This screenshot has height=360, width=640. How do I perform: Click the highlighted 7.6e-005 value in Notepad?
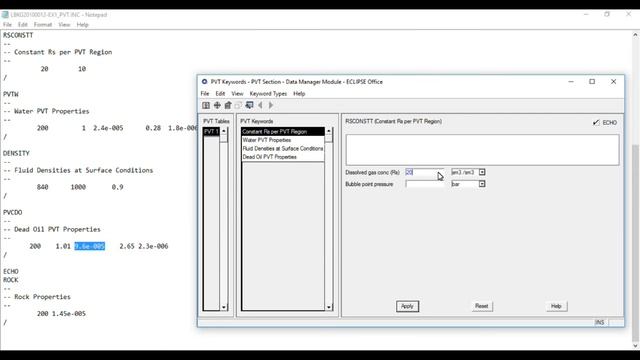(90, 246)
